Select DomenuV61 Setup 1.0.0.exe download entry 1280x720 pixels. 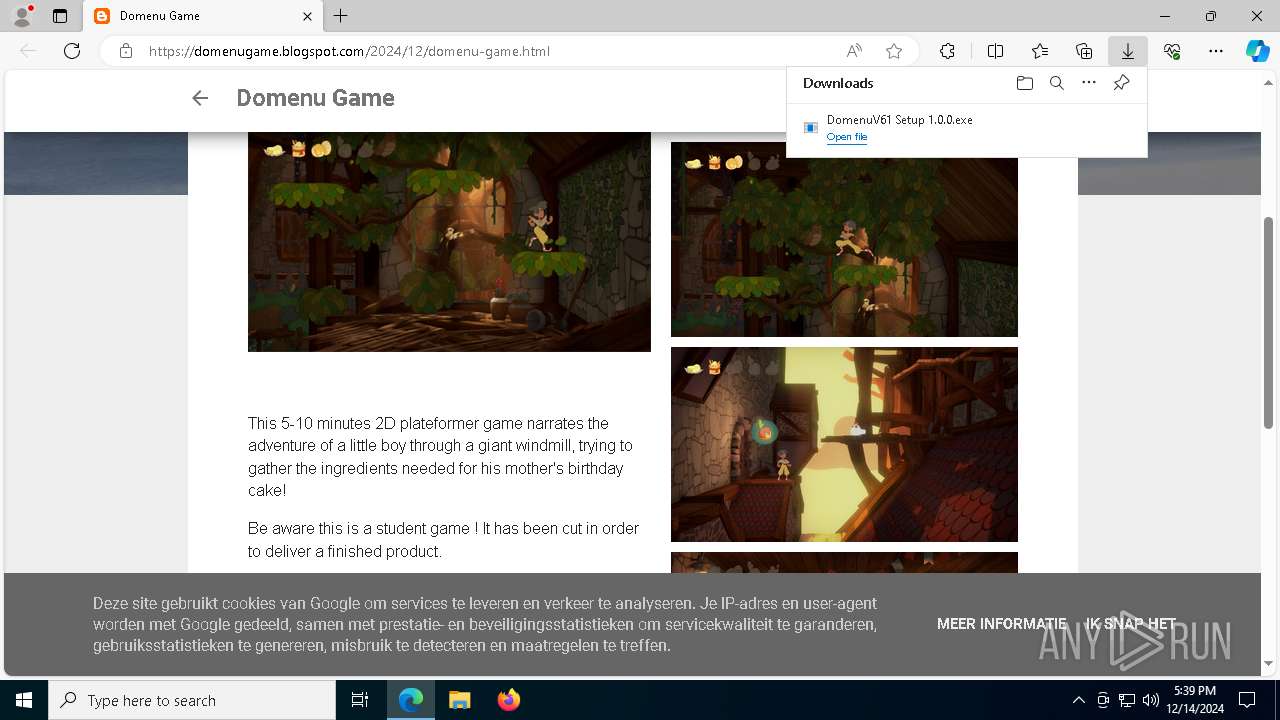pyautogui.click(x=966, y=128)
